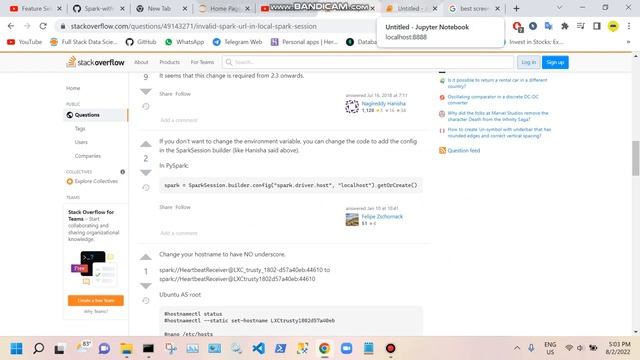Open the Question feed link

[x=464, y=151]
